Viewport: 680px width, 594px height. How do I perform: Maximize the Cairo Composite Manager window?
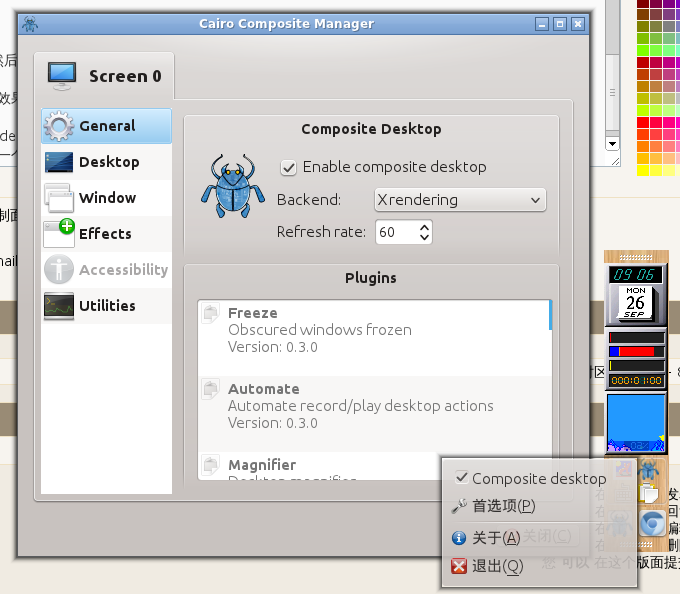click(x=560, y=24)
